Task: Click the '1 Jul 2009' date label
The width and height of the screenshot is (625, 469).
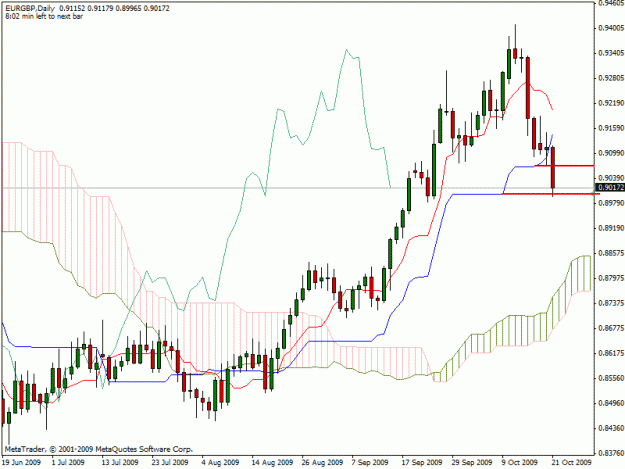Action: pos(68,462)
